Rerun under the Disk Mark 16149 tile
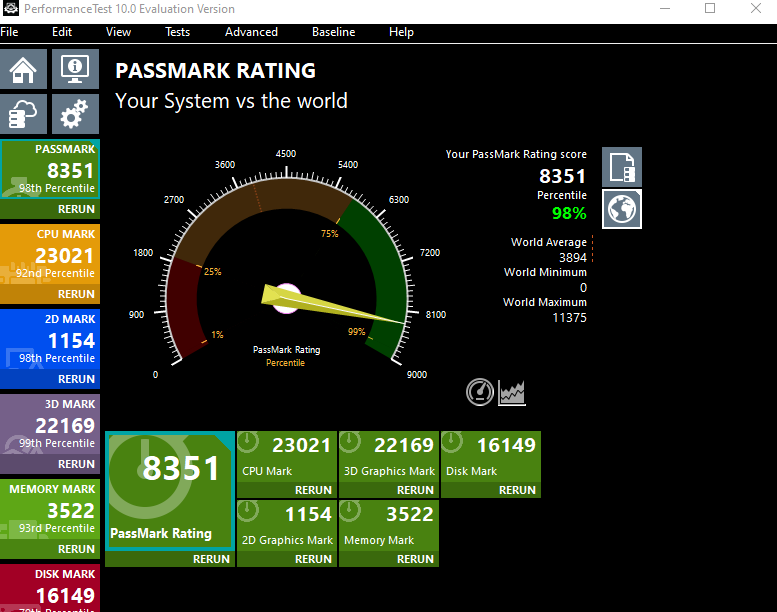 (517, 490)
